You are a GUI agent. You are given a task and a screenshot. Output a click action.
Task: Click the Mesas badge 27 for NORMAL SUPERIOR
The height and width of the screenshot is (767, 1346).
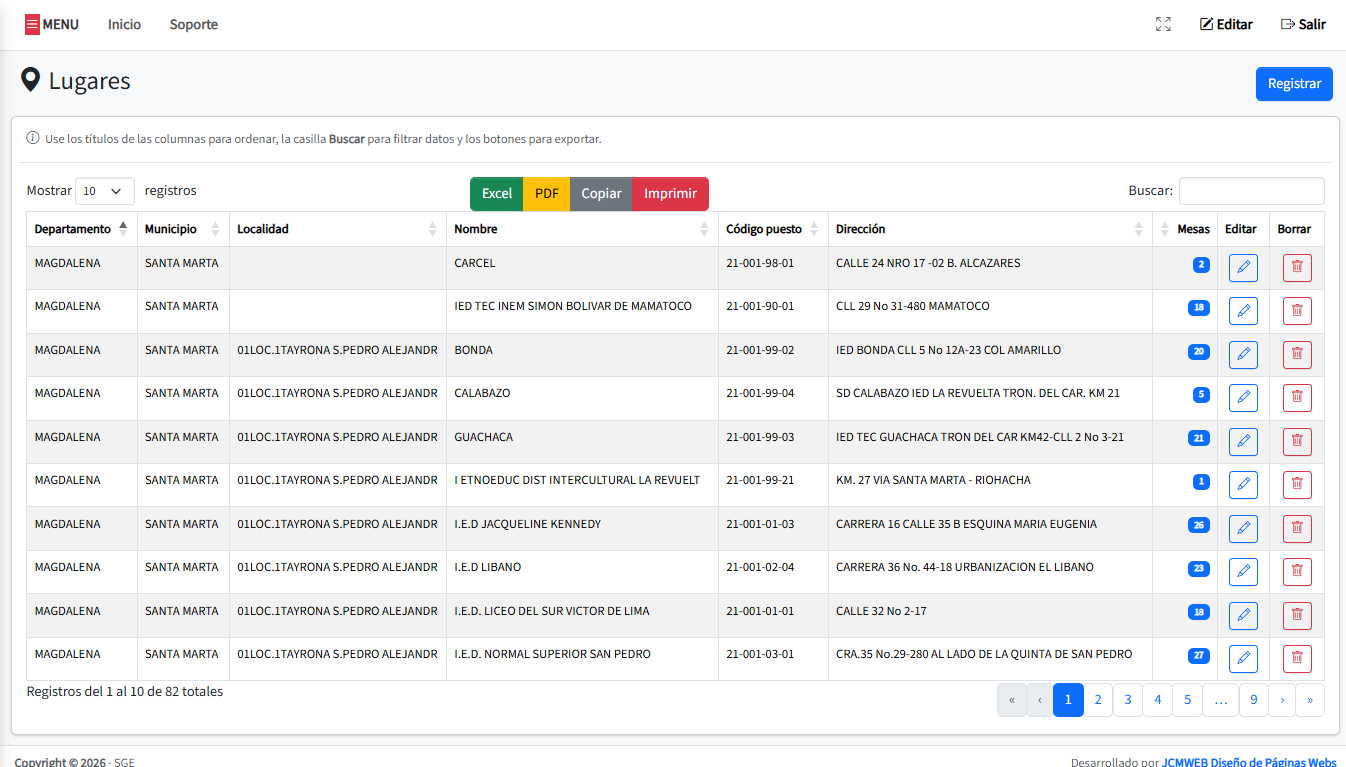coord(1198,656)
